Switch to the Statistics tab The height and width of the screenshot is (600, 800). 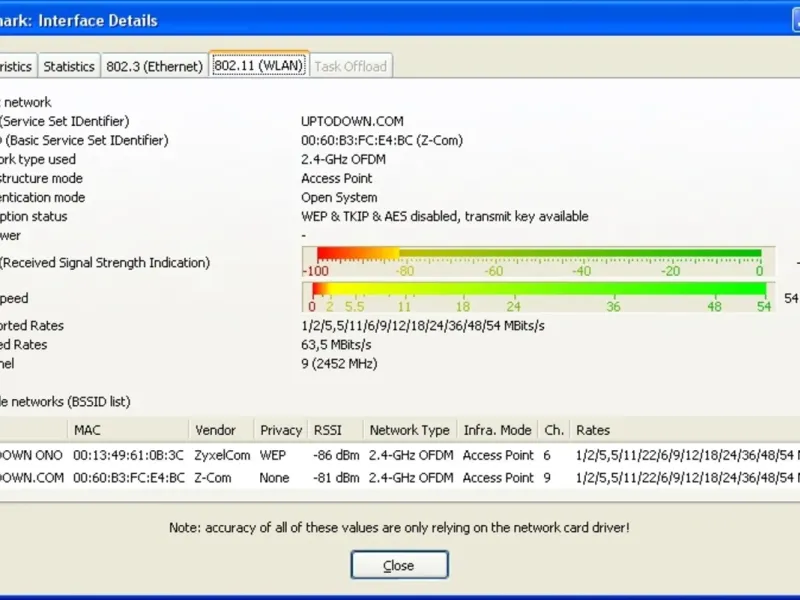(69, 66)
